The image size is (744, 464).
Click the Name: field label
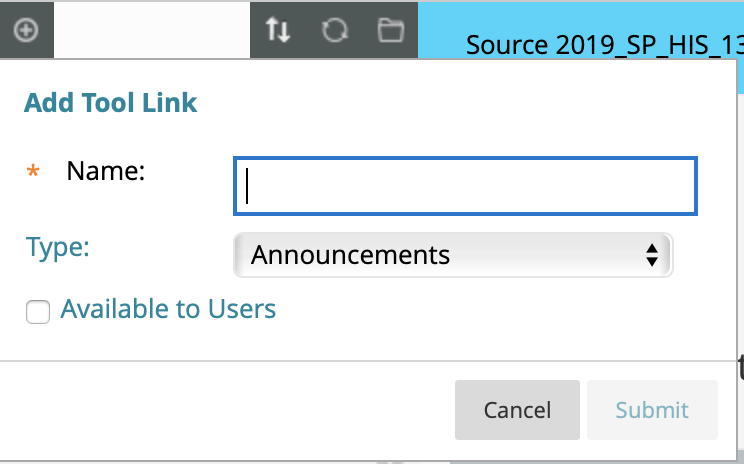[105, 171]
